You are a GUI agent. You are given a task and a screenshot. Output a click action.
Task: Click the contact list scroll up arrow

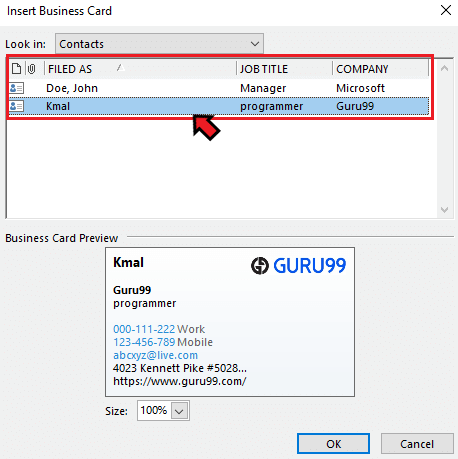(x=444, y=69)
